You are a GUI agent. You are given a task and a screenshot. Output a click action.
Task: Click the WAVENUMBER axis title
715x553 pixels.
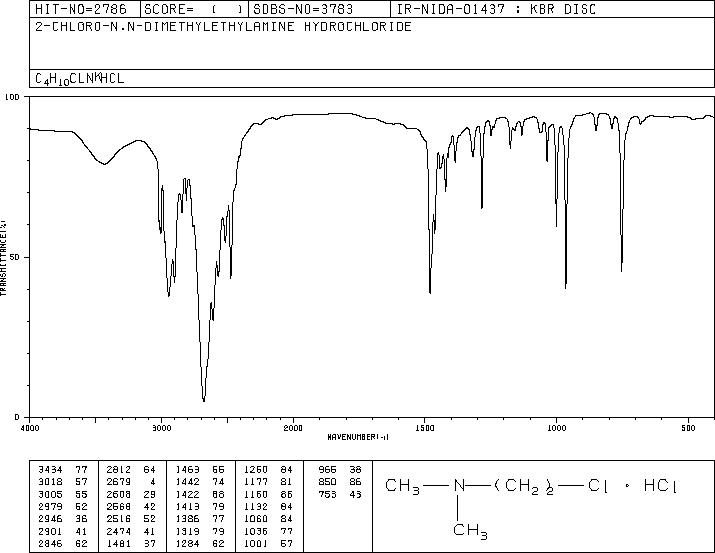[x=358, y=437]
